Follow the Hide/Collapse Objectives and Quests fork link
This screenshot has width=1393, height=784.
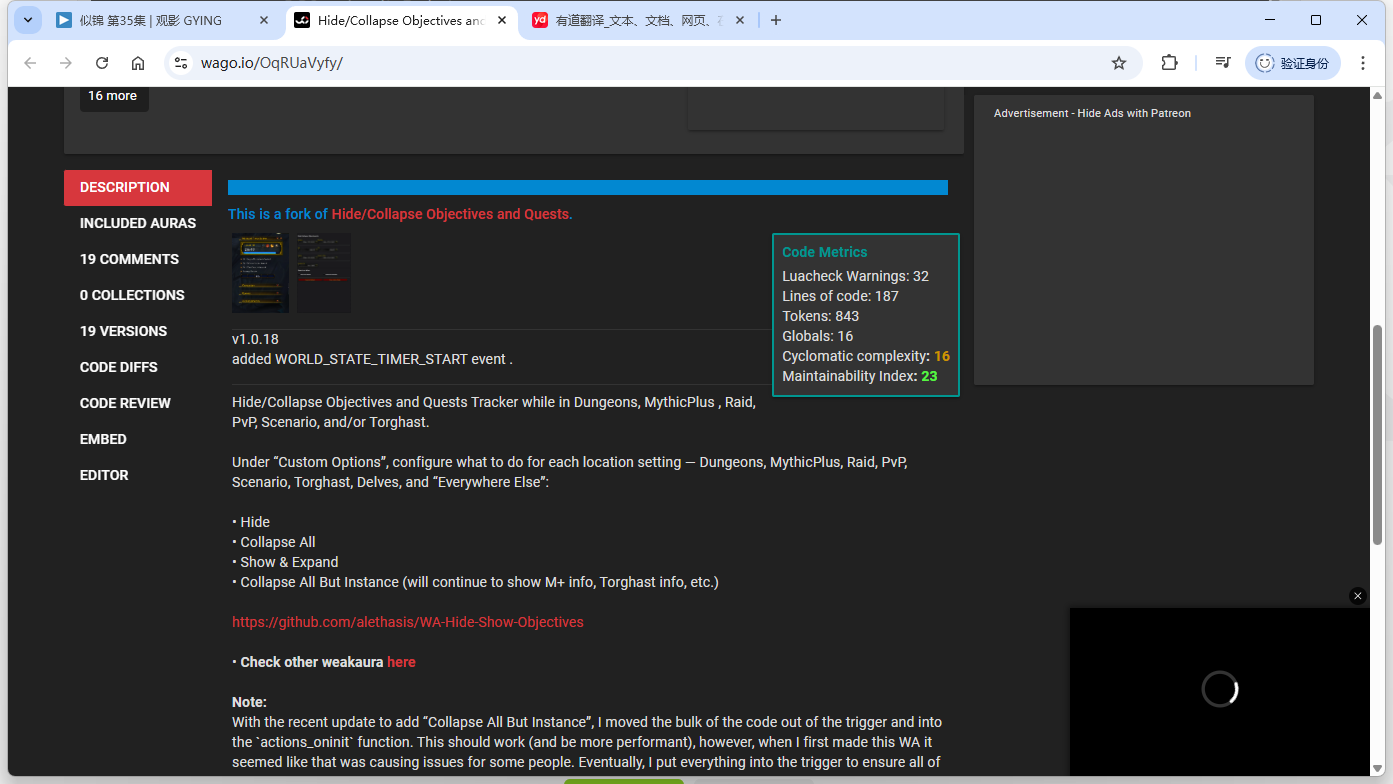[x=452, y=214]
